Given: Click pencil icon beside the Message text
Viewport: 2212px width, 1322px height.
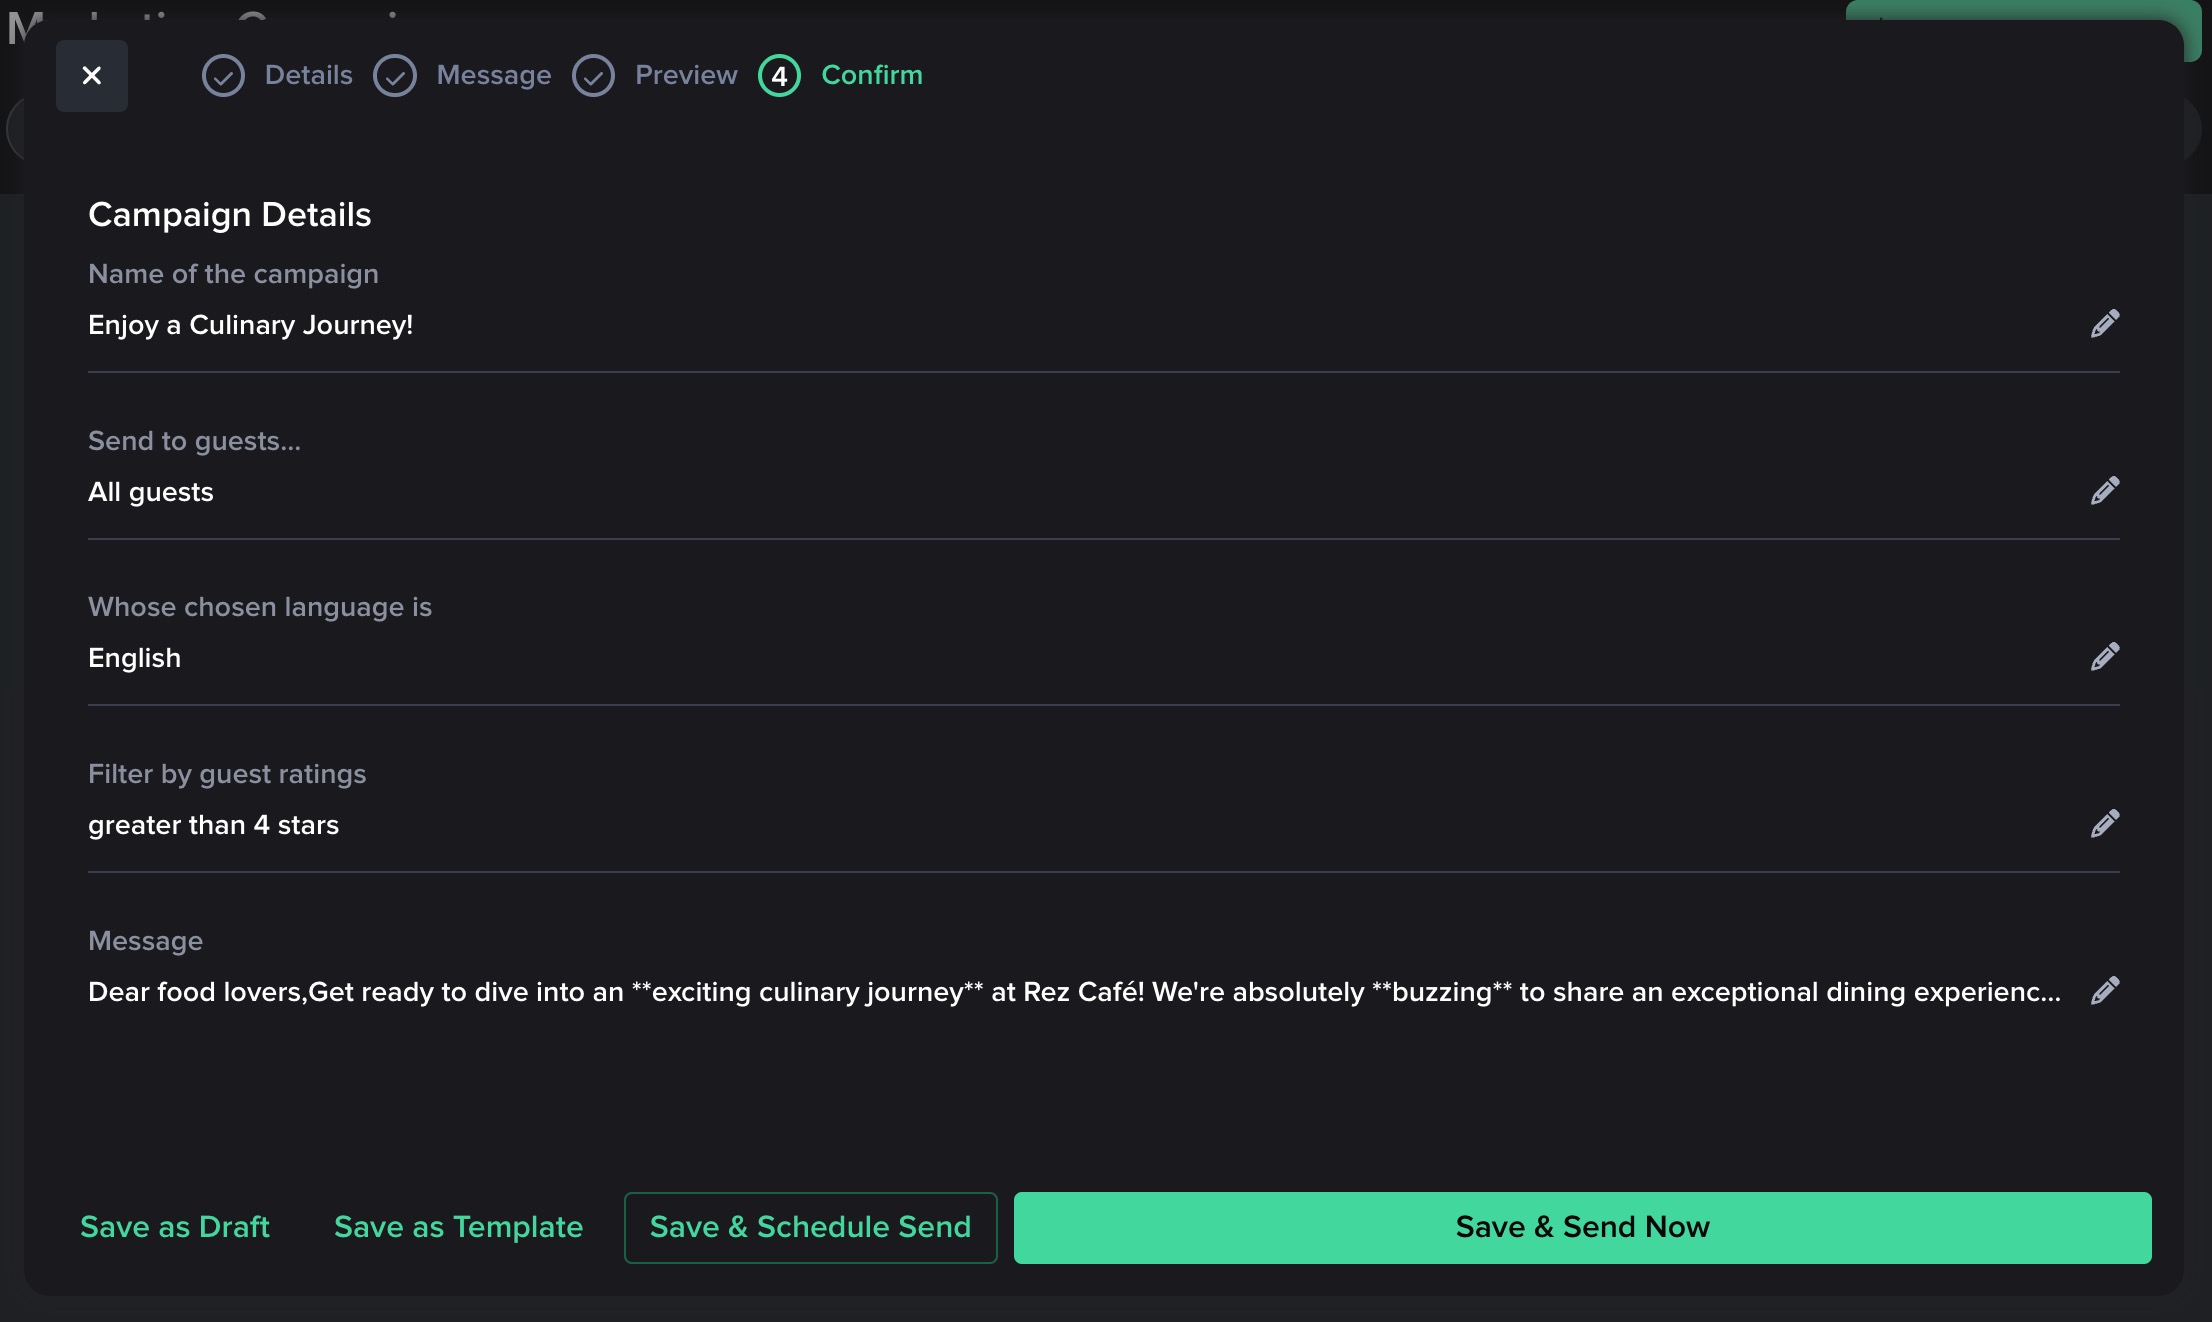Looking at the screenshot, I should pos(2104,991).
